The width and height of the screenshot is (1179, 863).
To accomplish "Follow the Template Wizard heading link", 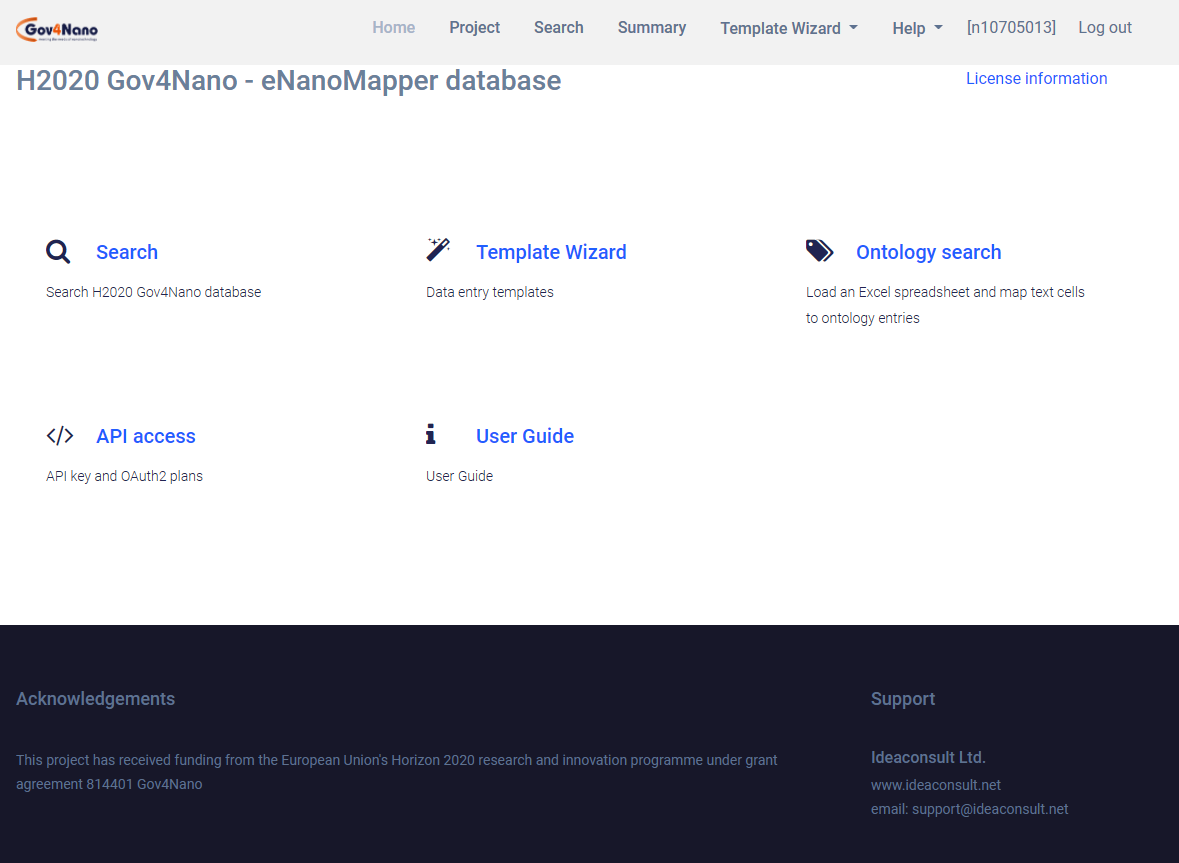I will tap(551, 253).
